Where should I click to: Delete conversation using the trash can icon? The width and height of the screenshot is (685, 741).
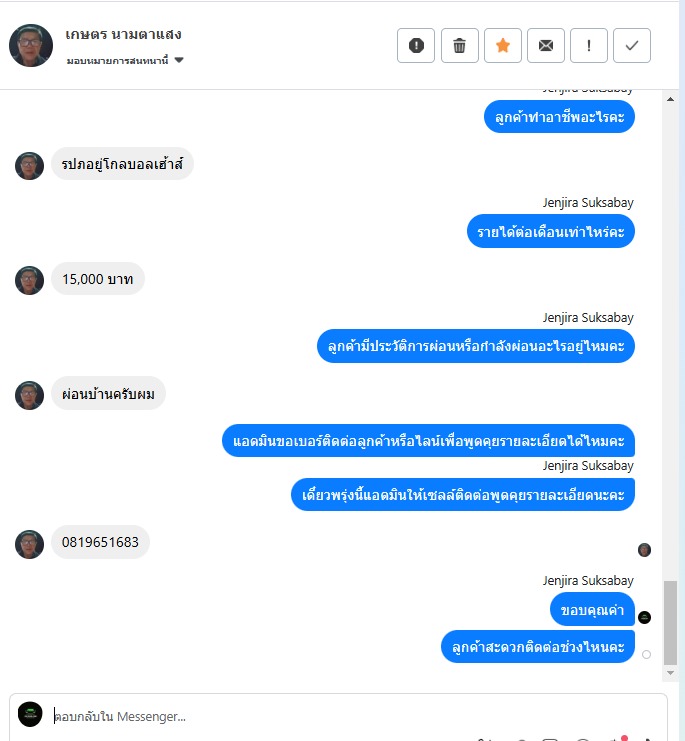460,45
